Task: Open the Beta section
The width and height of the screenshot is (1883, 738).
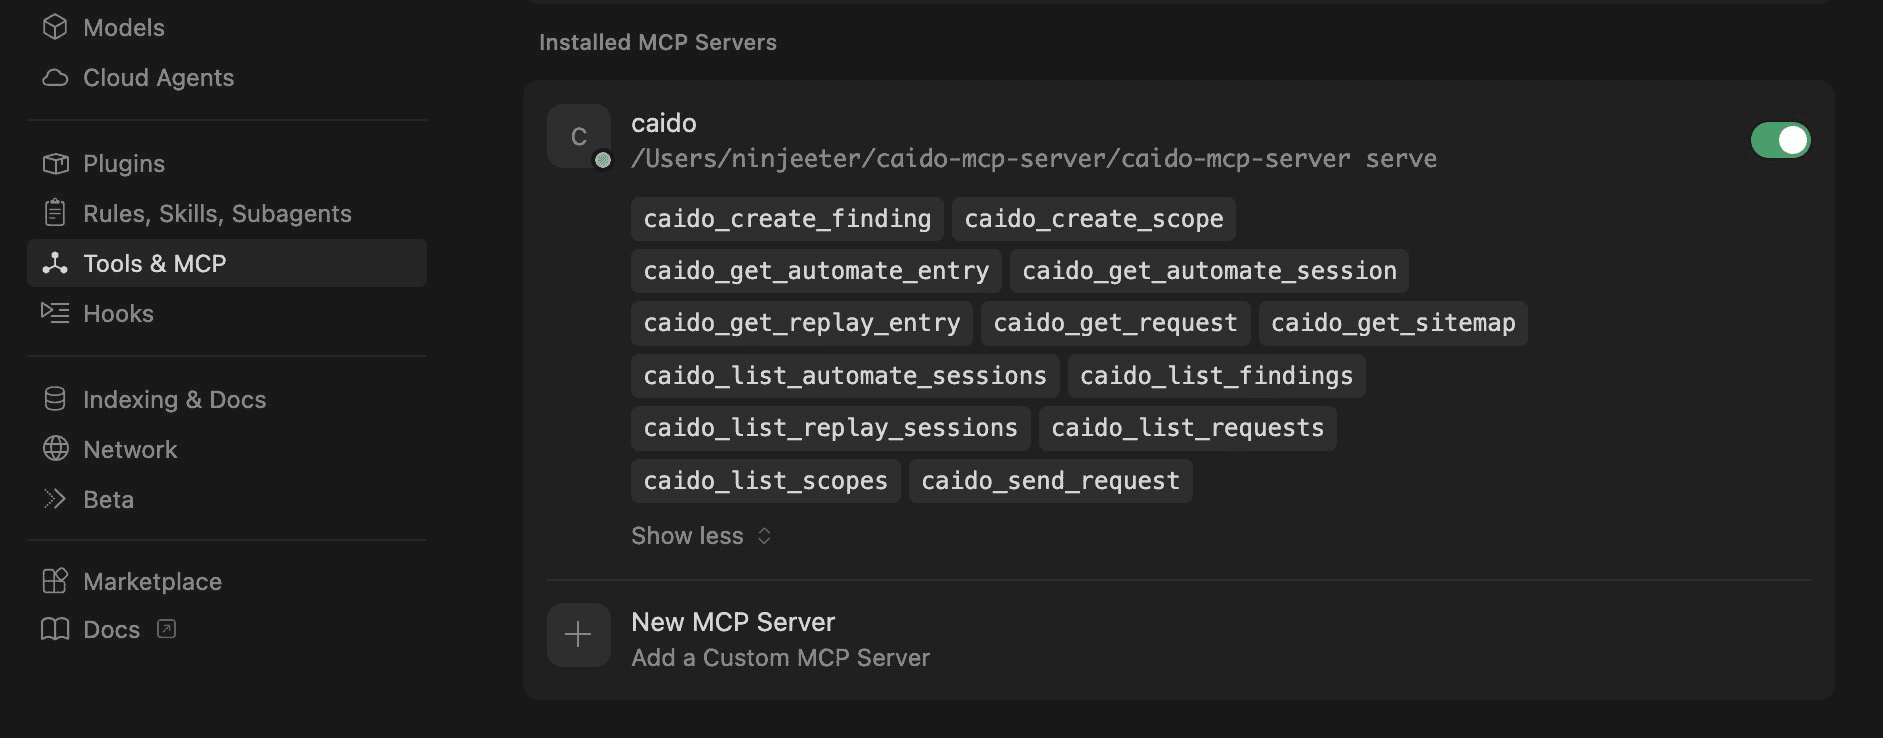Action: pos(108,499)
